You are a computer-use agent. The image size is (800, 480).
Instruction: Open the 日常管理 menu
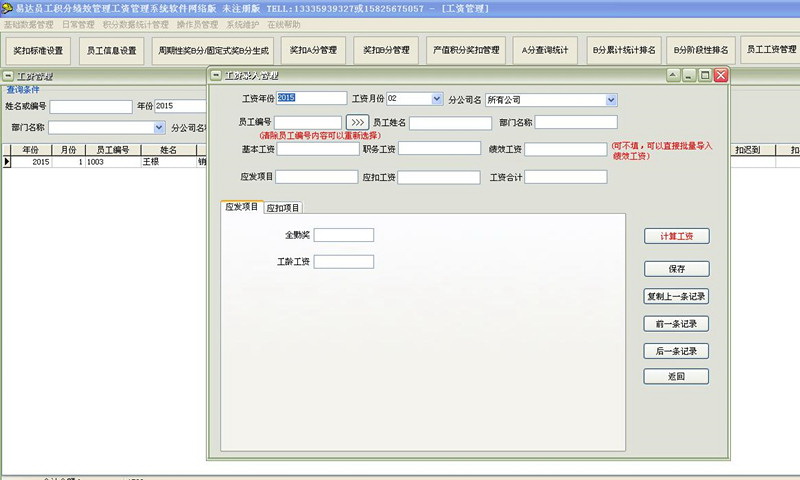(78, 24)
